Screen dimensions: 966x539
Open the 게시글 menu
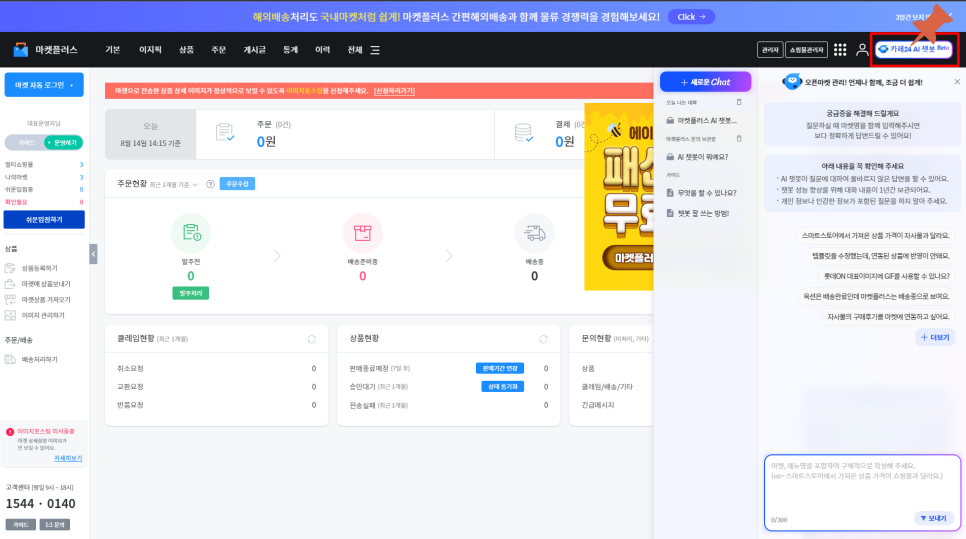pos(254,50)
